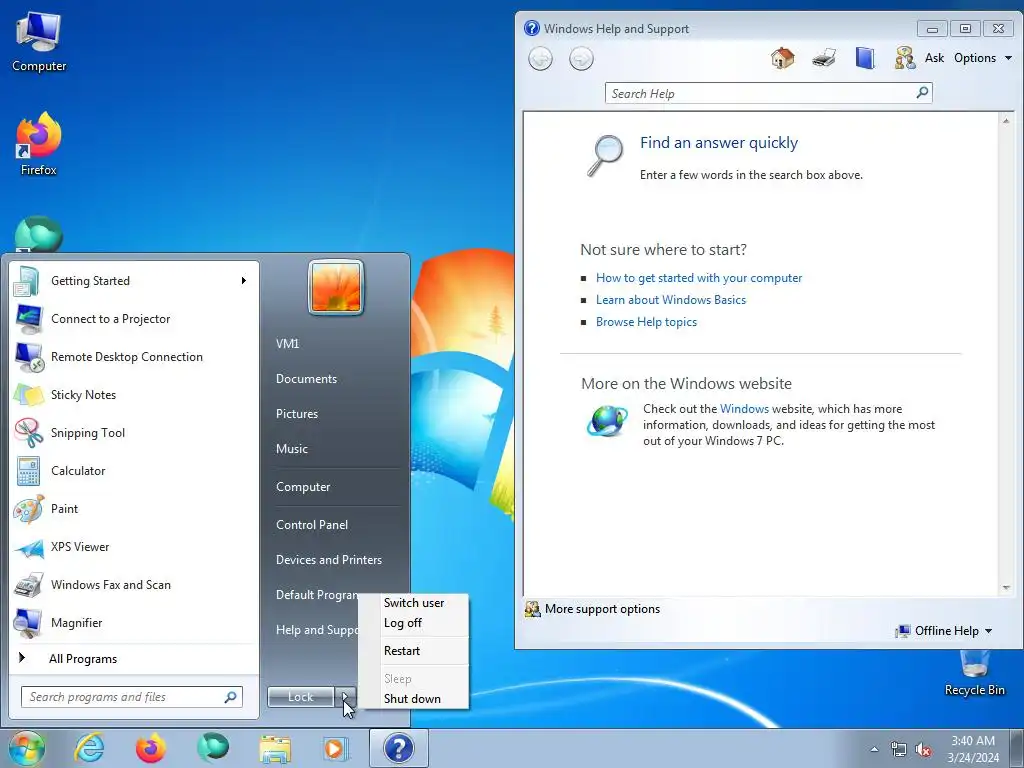Click the Print icon in Help window
This screenshot has height=768, width=1024.
click(824, 58)
